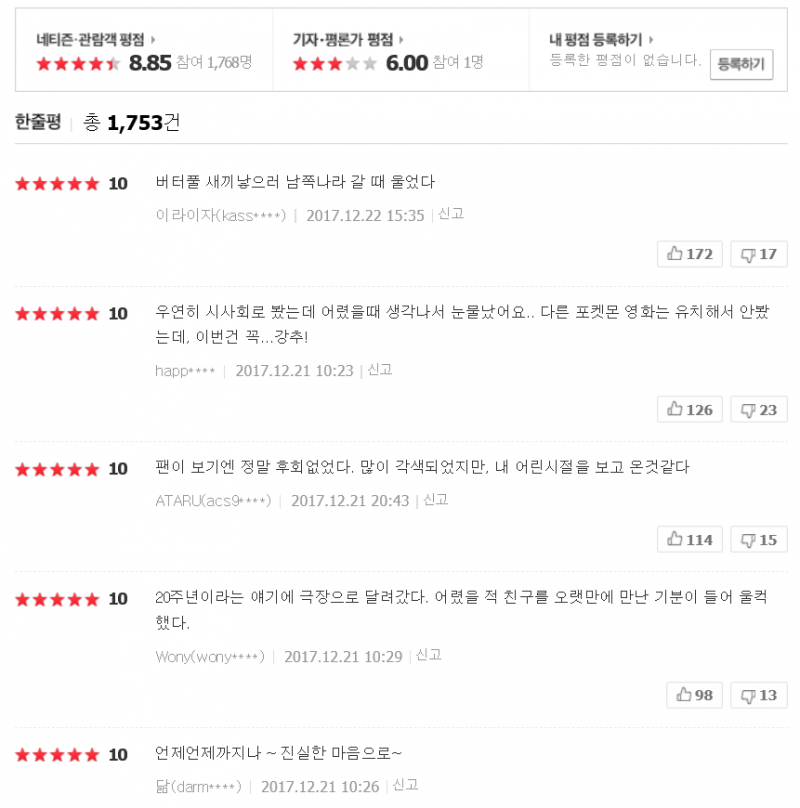800x808 pixels.
Task: Click the critic 6.00 star rating
Action: click(334, 63)
